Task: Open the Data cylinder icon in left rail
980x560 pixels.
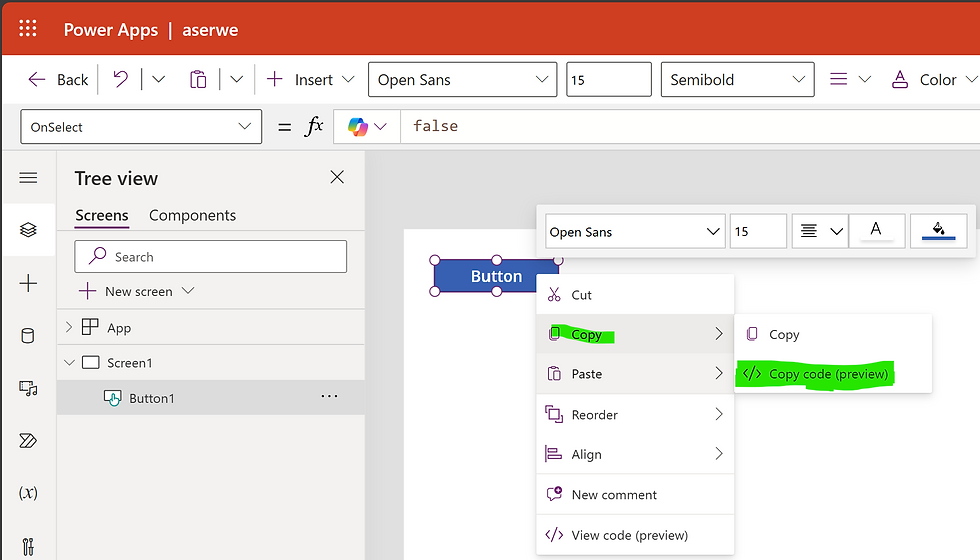Action: (28, 336)
